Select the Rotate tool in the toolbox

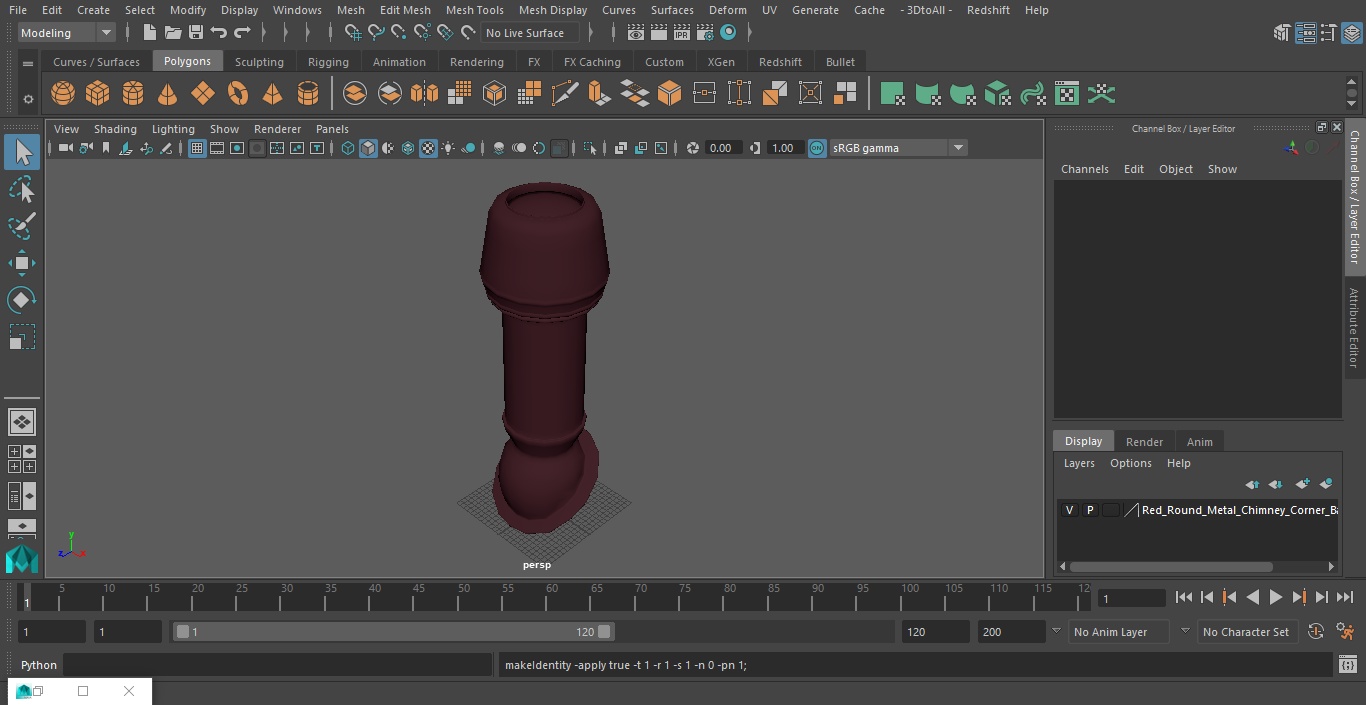22,300
